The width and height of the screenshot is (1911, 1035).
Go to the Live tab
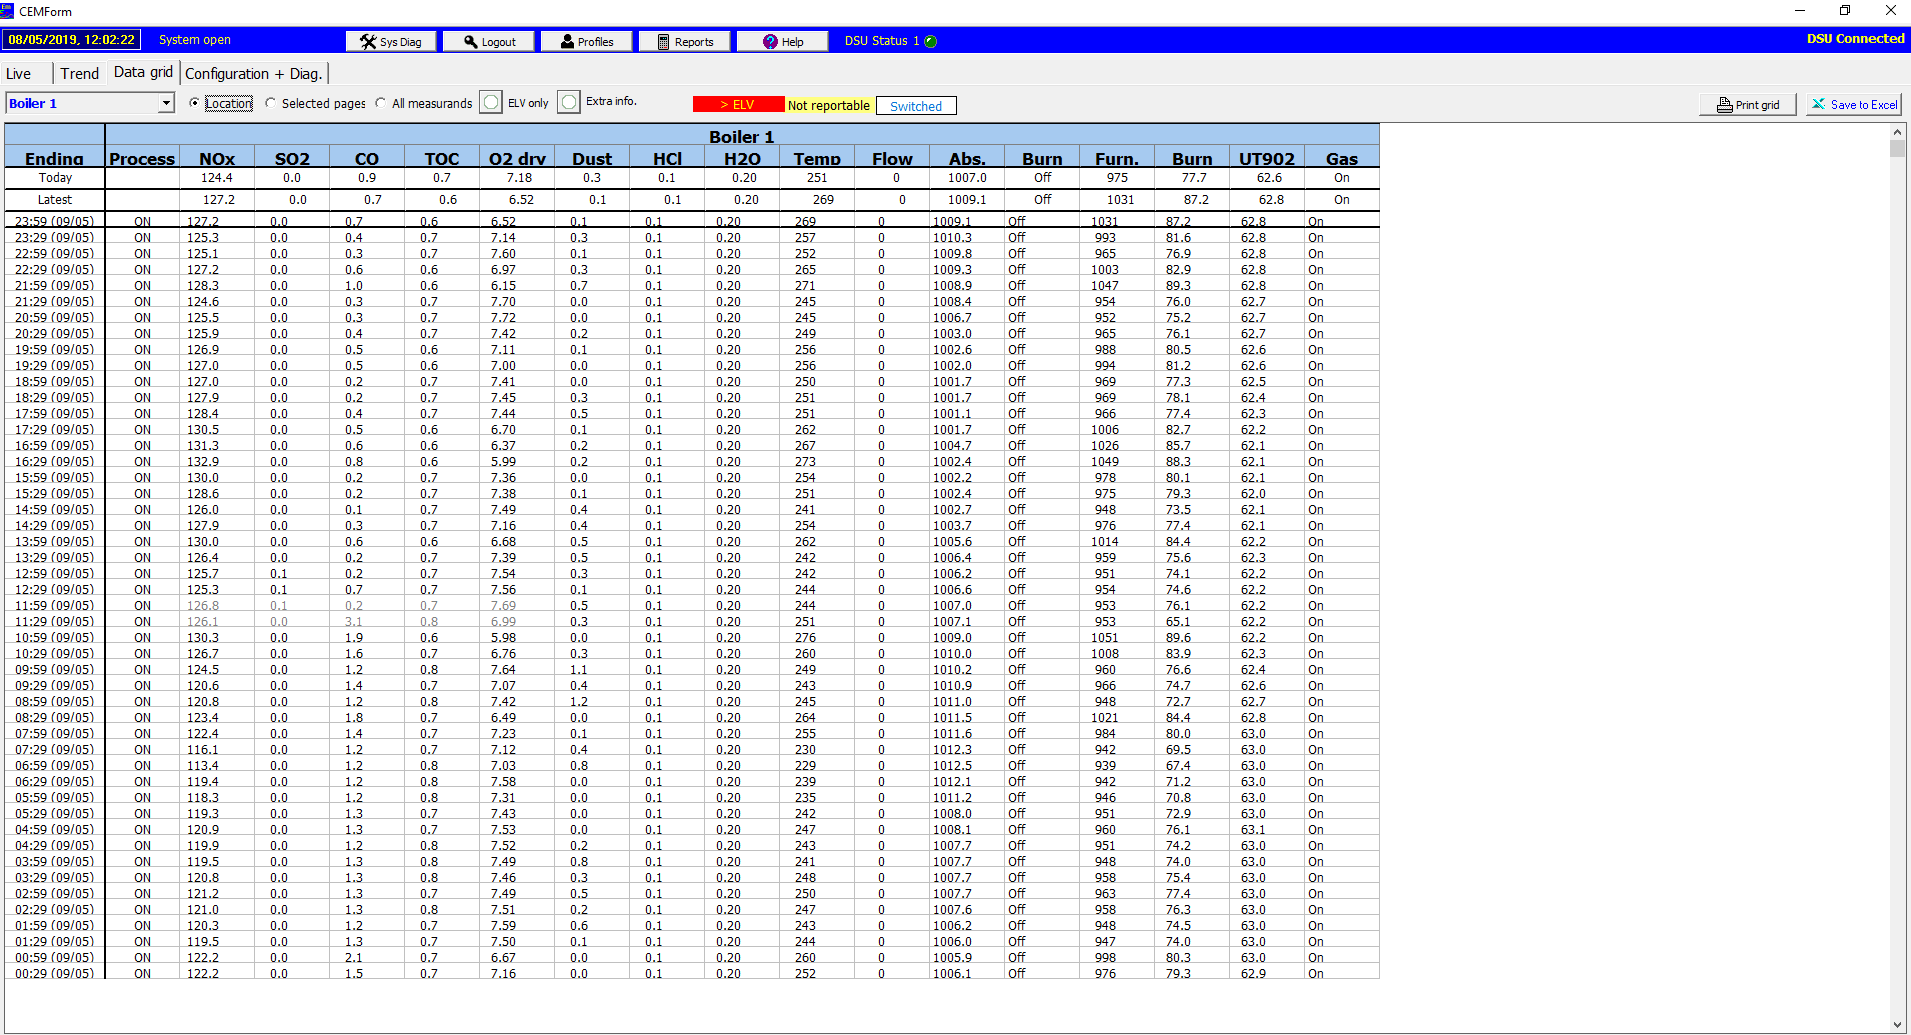click(19, 73)
